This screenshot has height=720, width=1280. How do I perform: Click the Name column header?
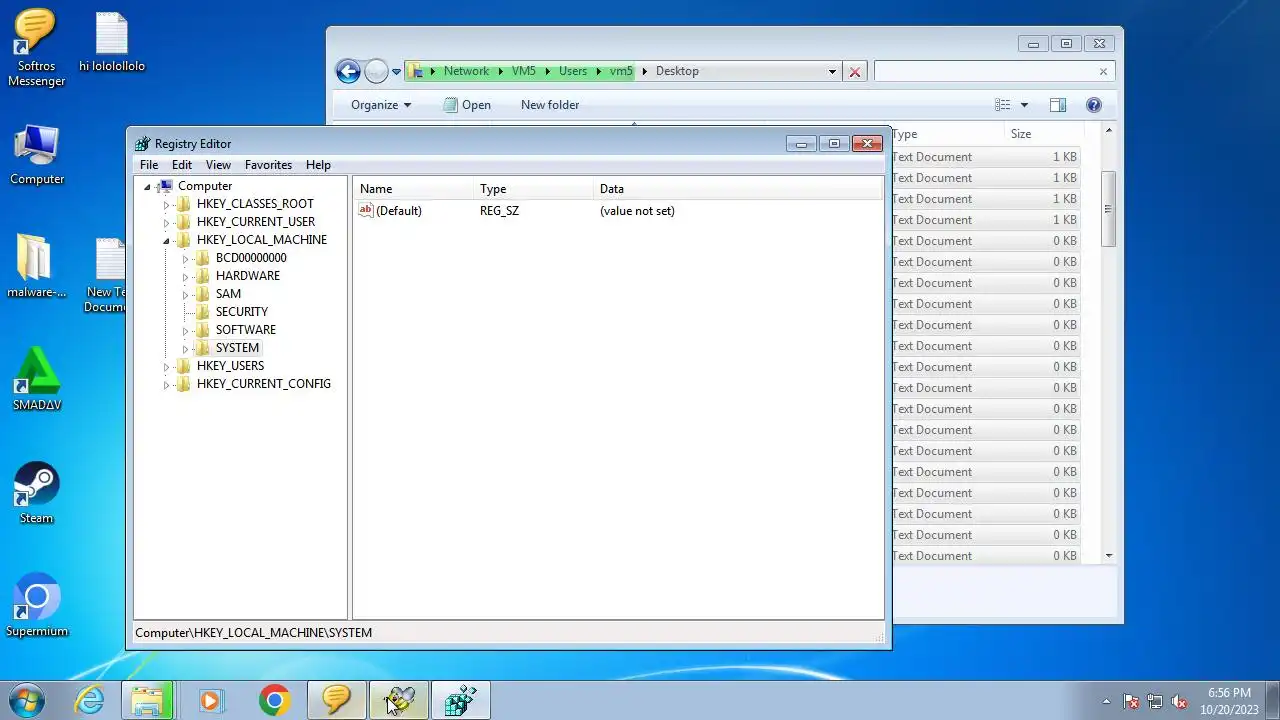(412, 189)
